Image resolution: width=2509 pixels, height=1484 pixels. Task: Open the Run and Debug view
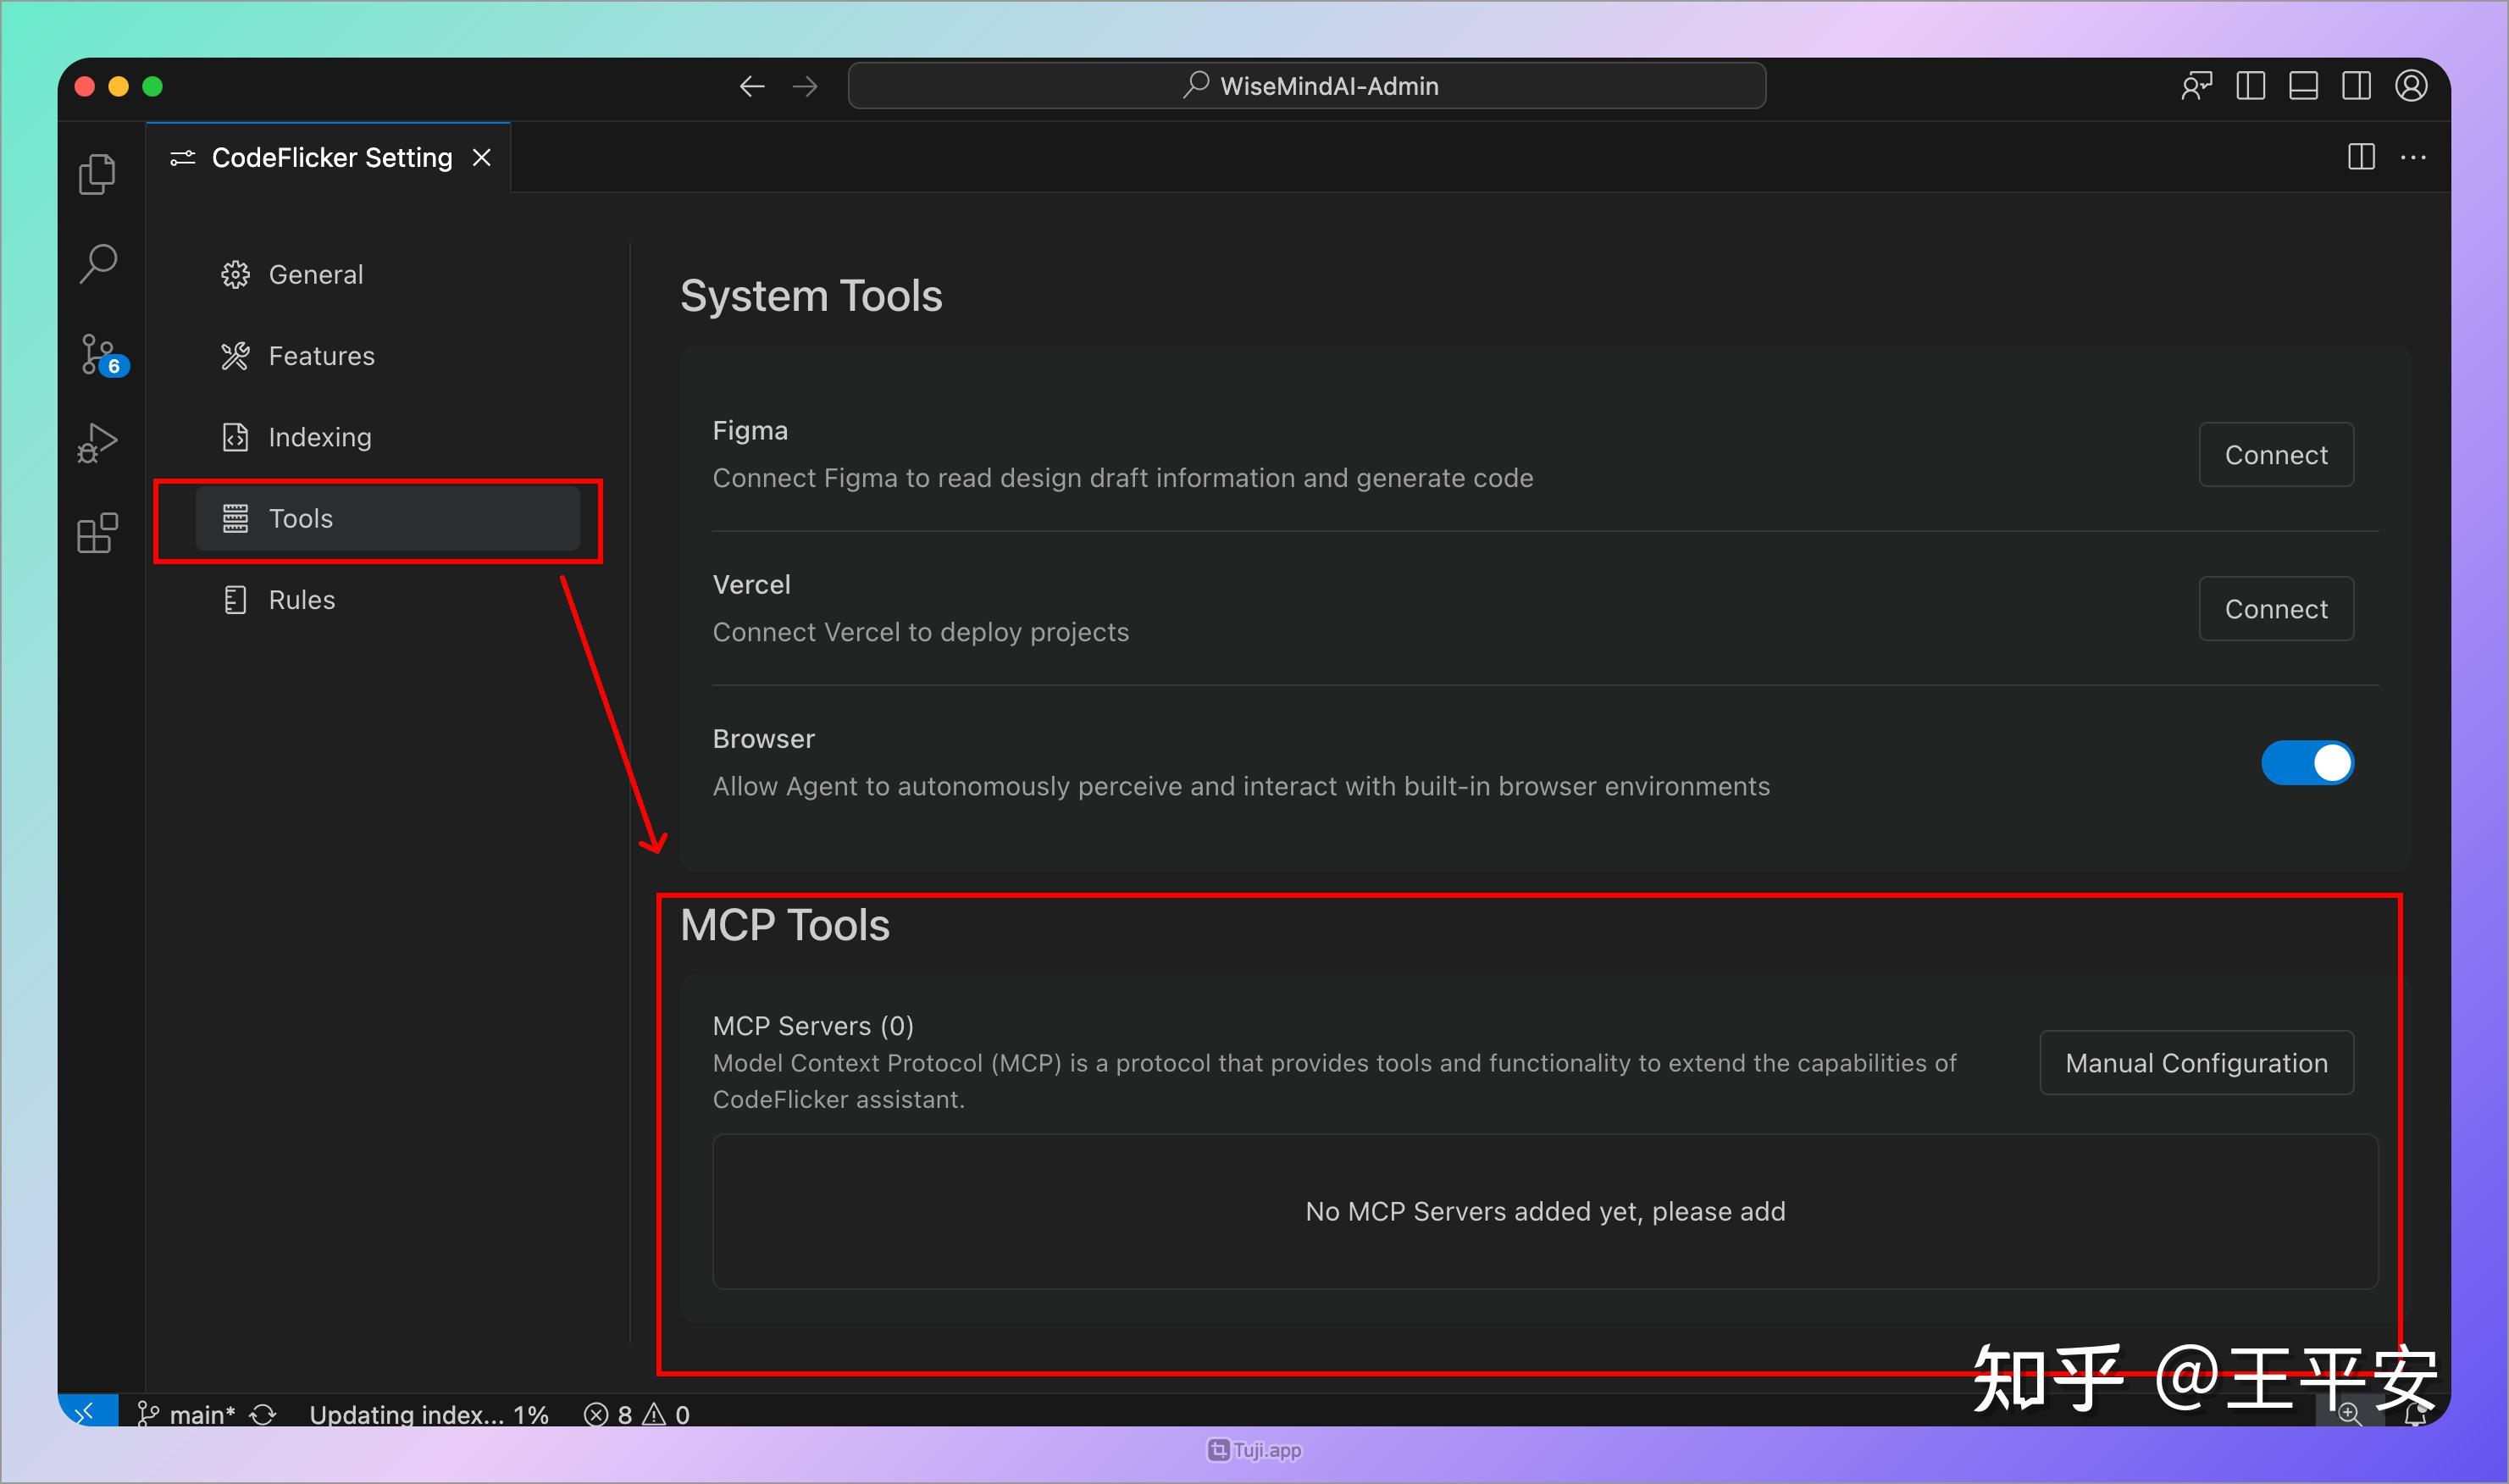(x=97, y=443)
